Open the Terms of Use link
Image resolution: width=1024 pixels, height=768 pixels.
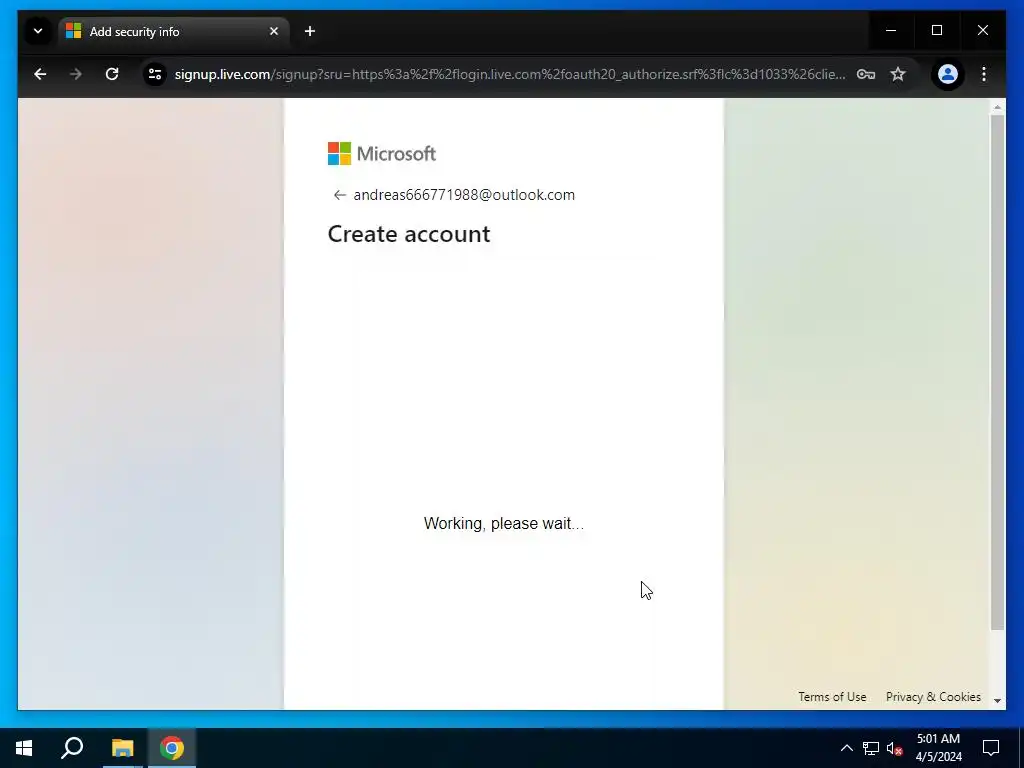(x=832, y=697)
